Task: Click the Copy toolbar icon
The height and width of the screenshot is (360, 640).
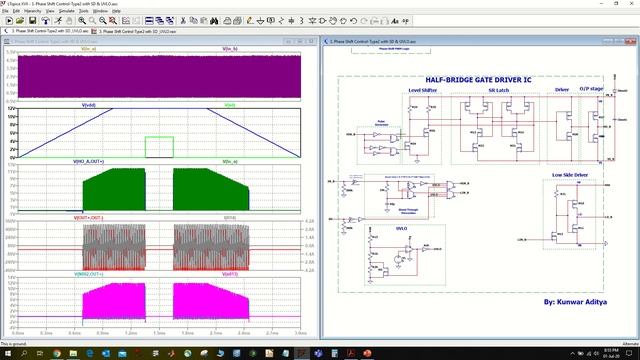Action: click(193, 21)
